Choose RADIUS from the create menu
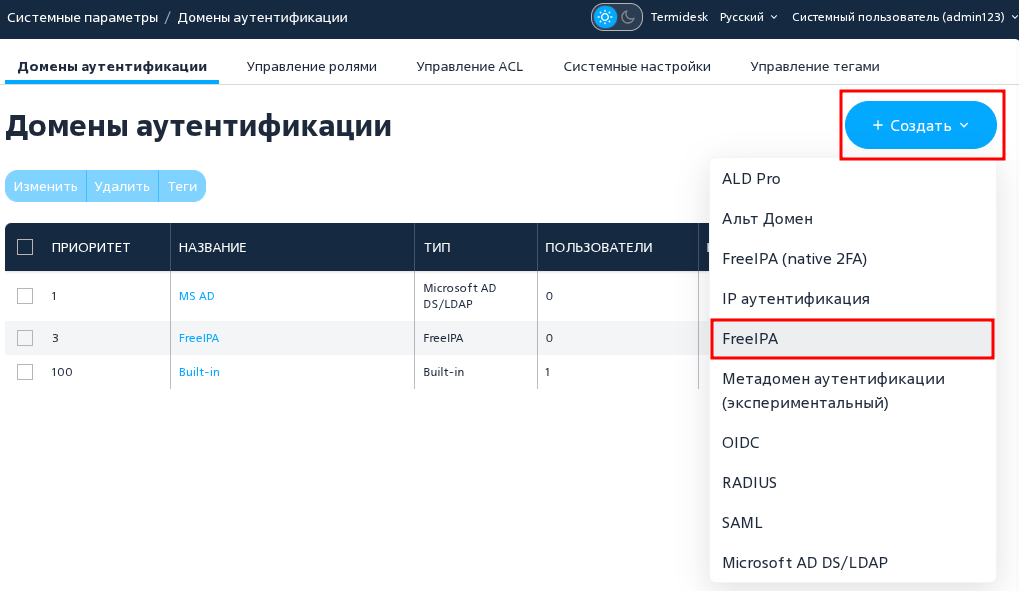 pos(853,482)
